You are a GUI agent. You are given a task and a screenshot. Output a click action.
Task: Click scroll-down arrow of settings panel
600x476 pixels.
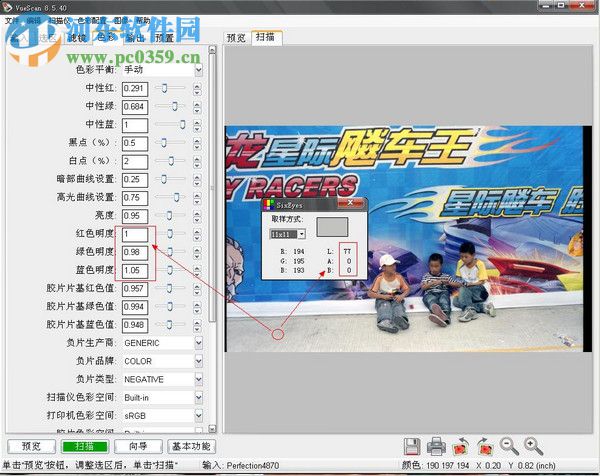[212, 429]
